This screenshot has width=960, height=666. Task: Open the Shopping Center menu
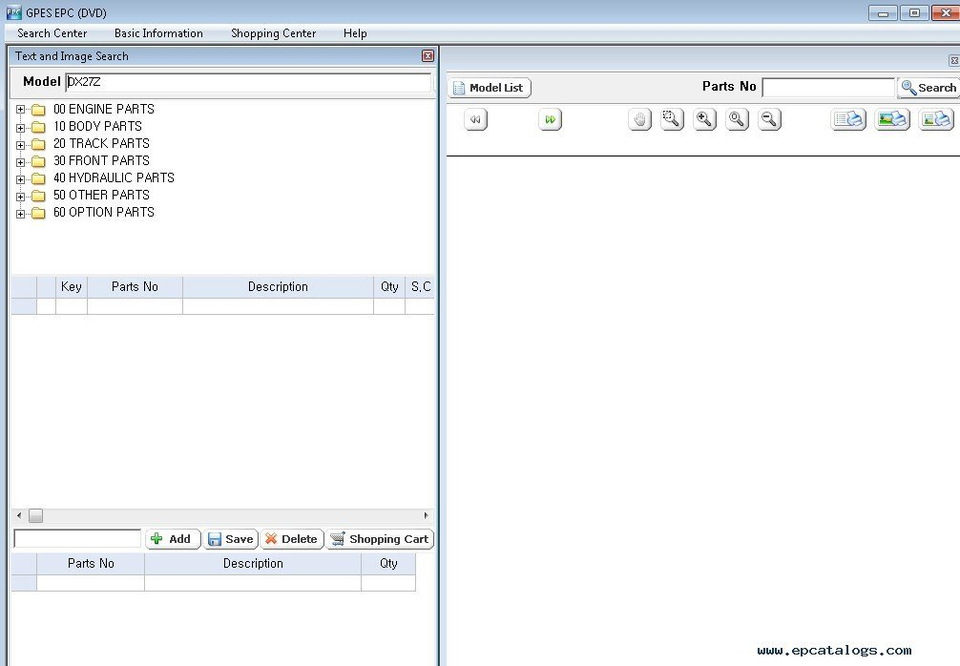pos(274,33)
